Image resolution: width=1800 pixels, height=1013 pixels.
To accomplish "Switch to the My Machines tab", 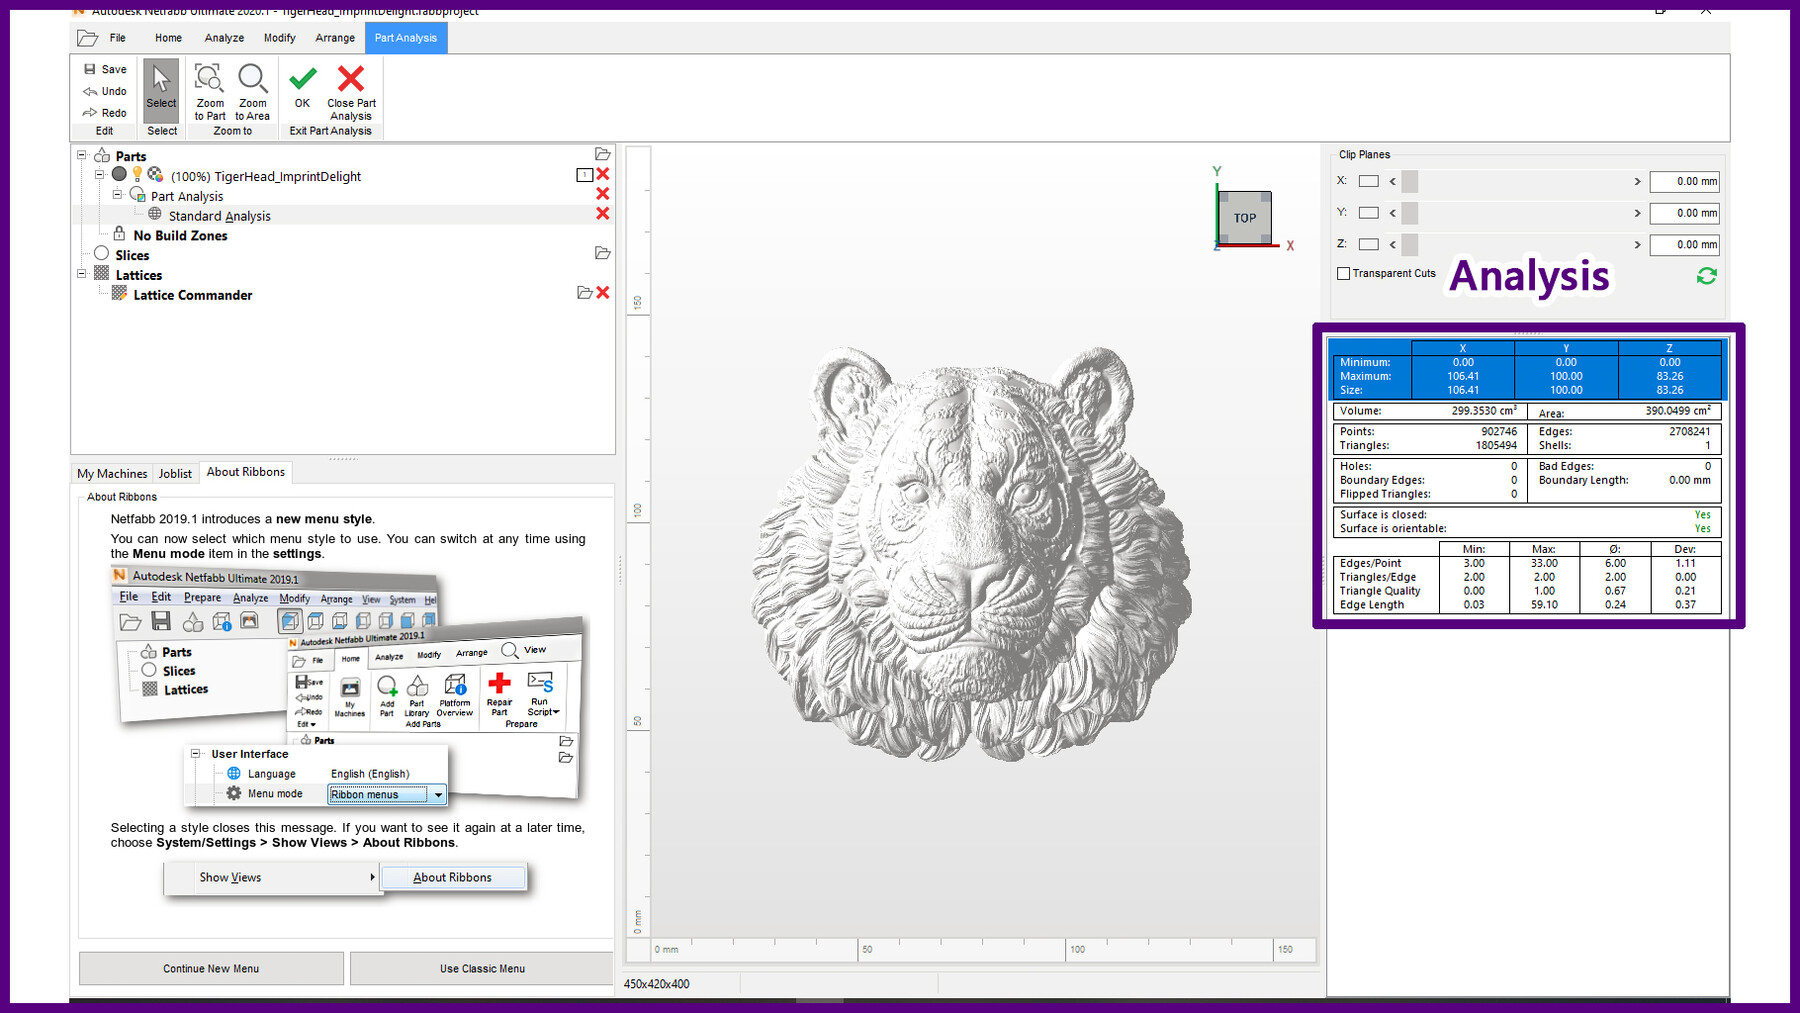I will [x=112, y=473].
